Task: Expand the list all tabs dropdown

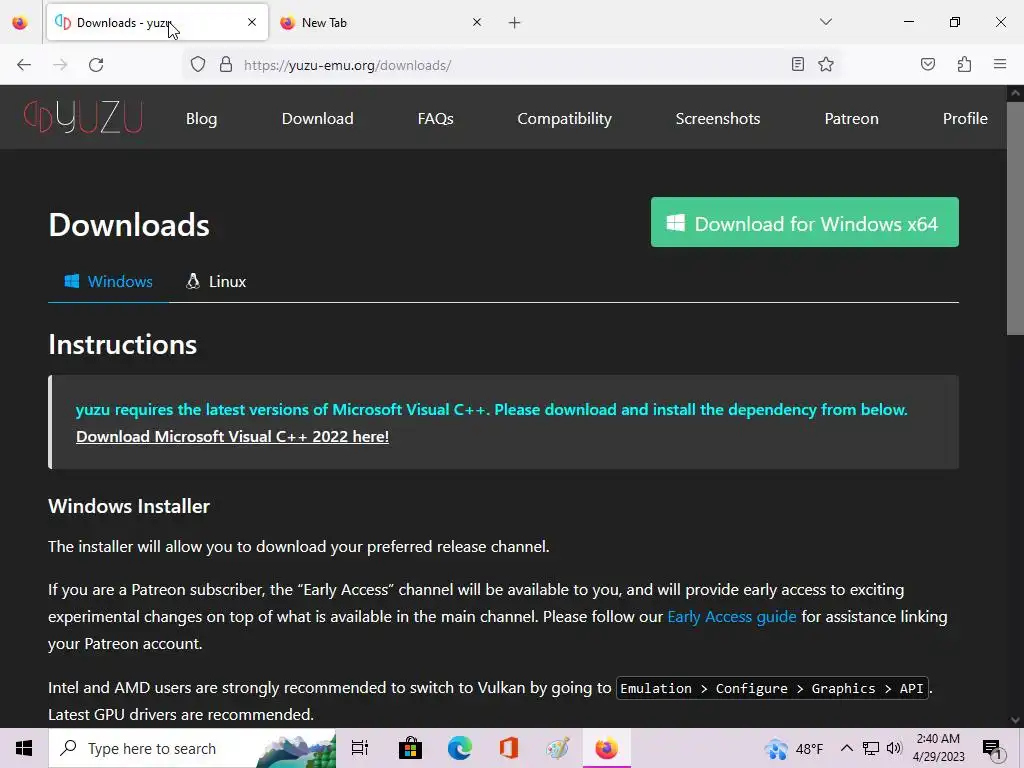Action: 826,22
